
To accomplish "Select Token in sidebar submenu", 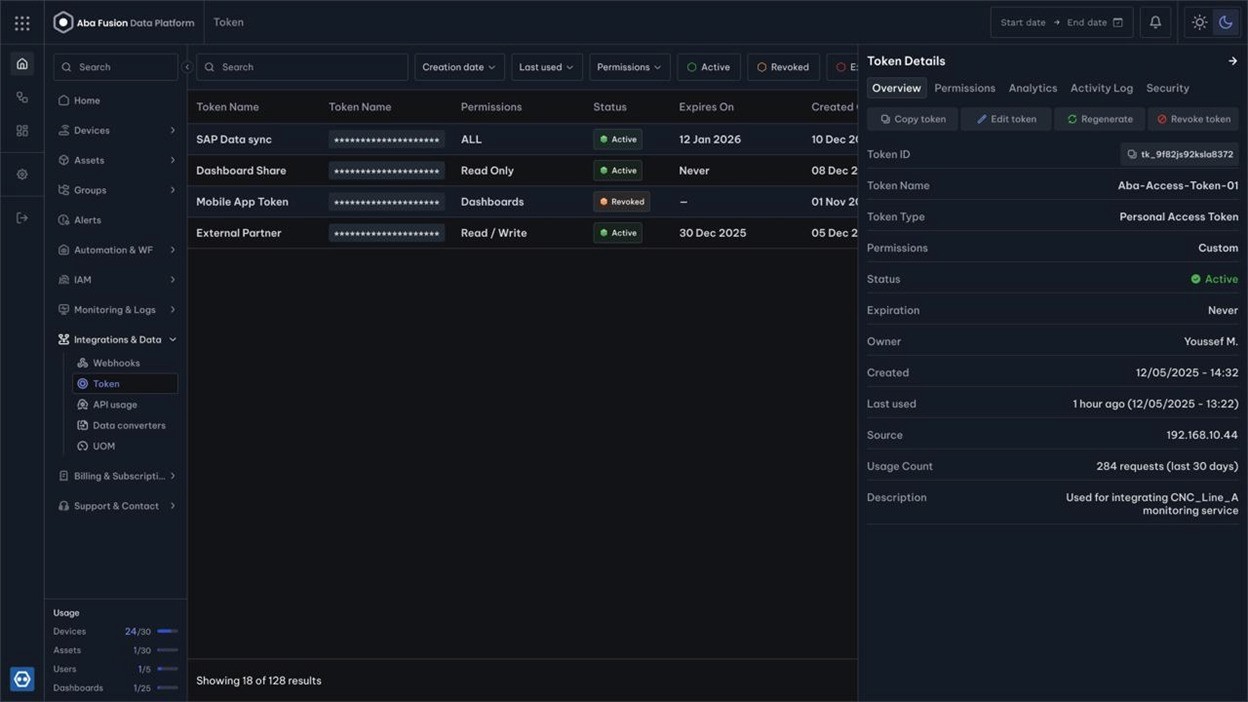I will [125, 384].
